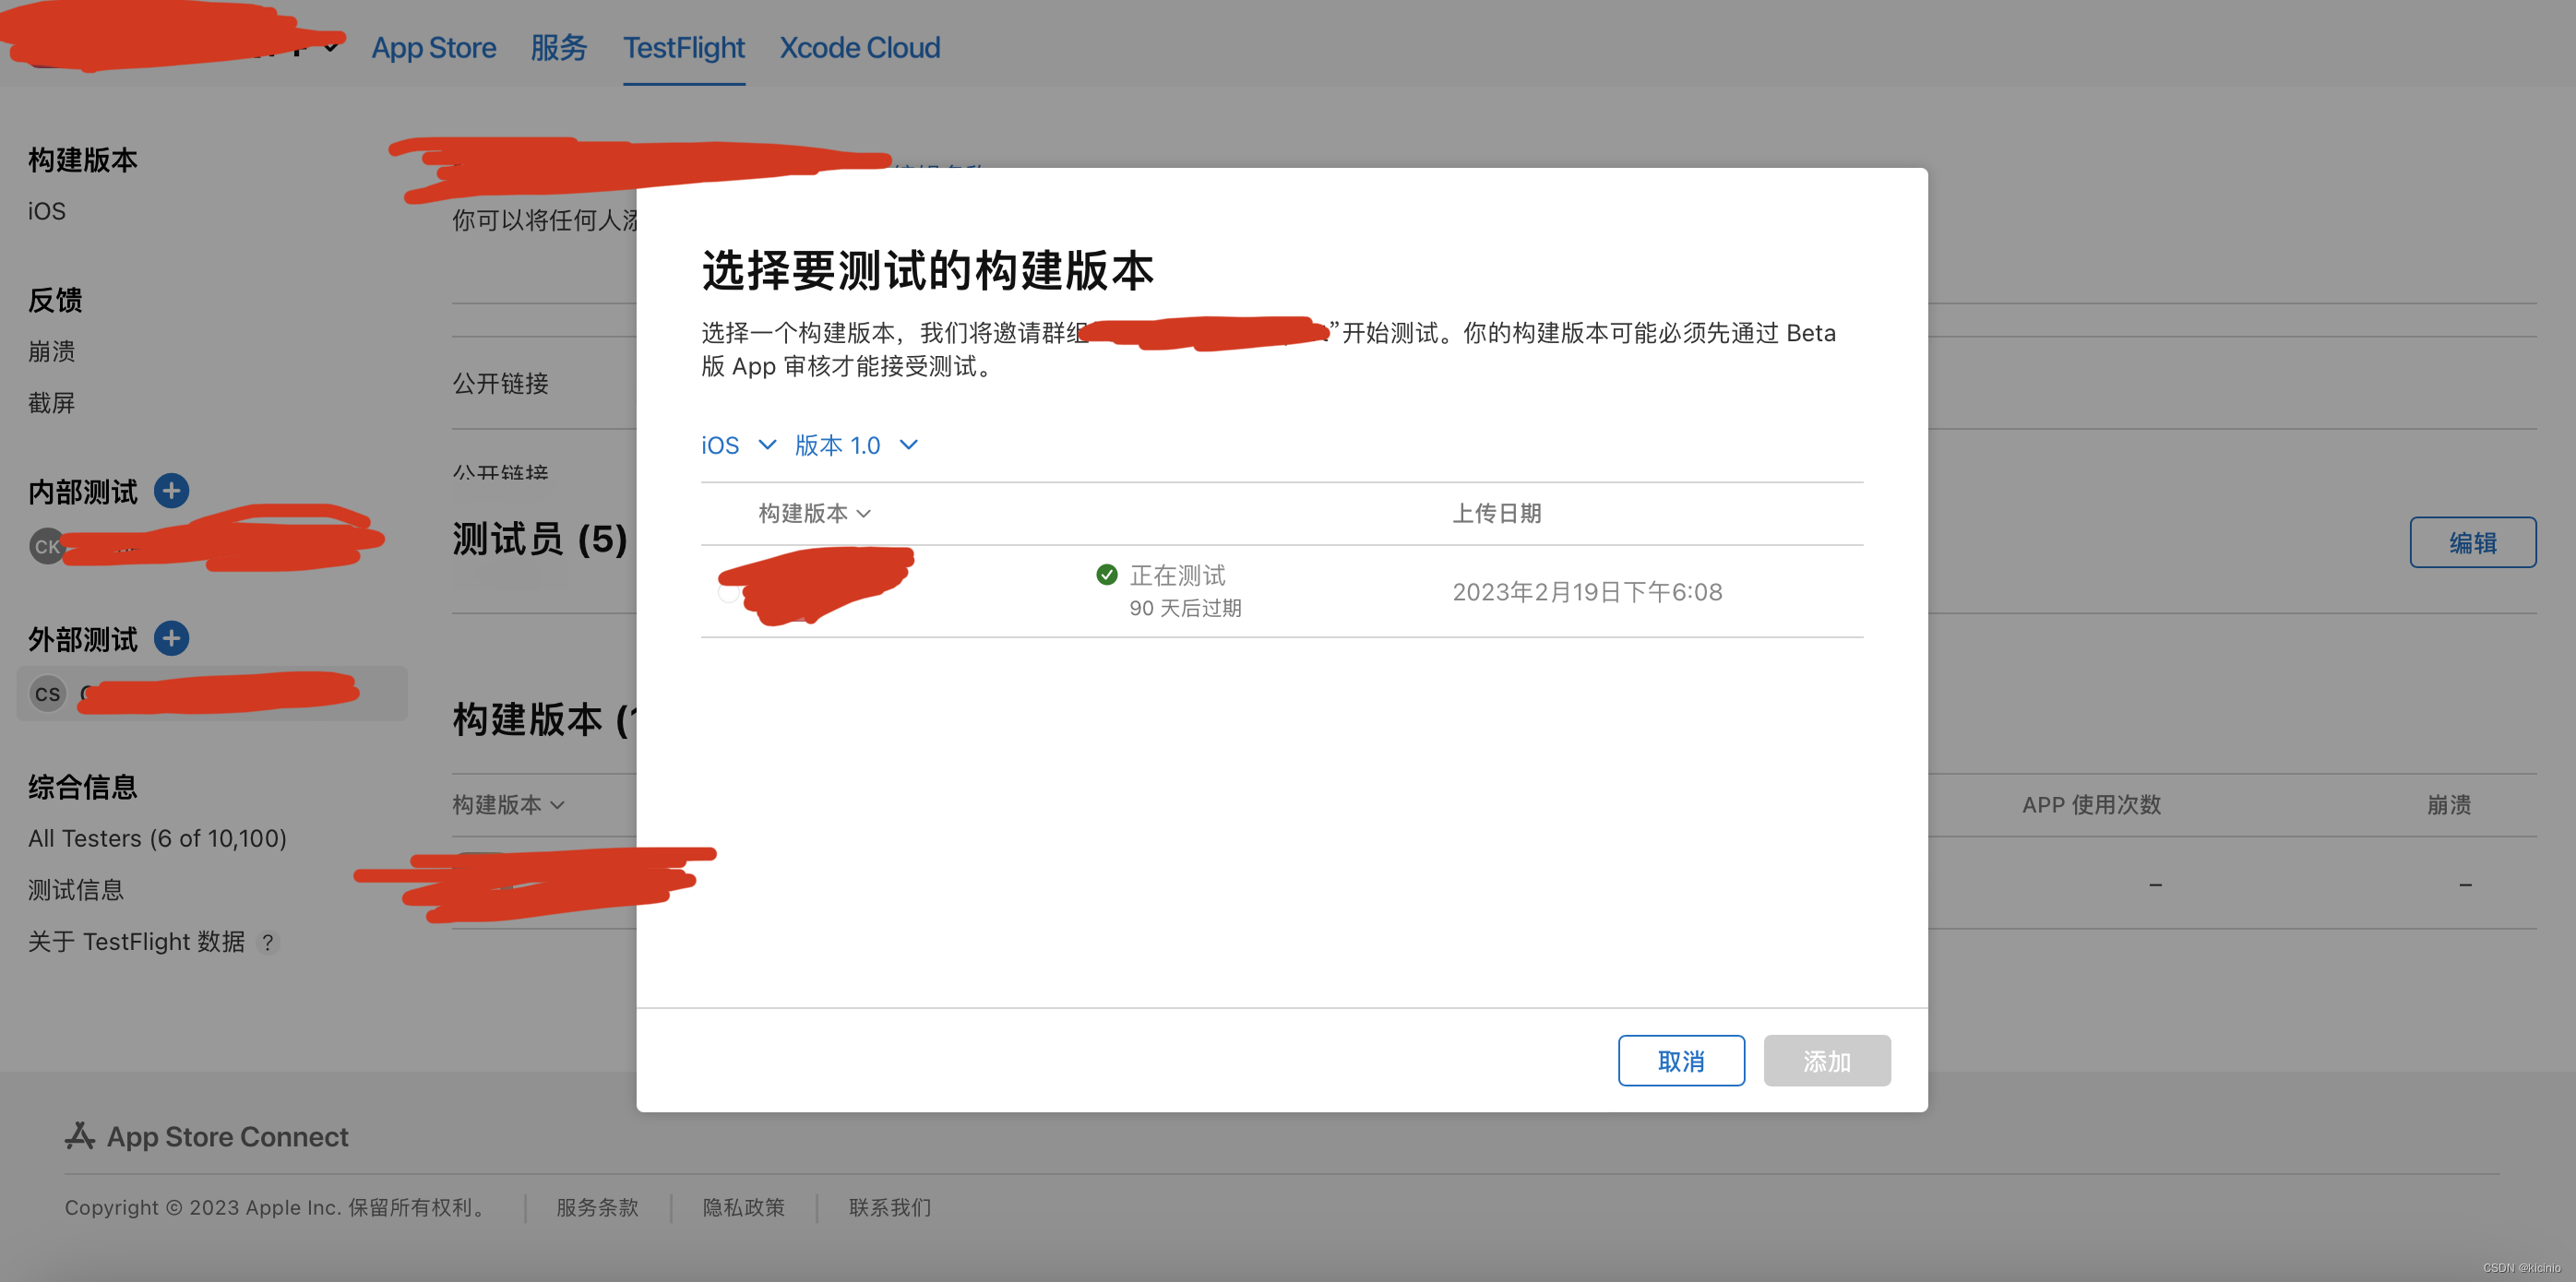Viewport: 2576px width, 1282px height.
Task: Open All Testers (6 of 10,100)
Action: click(x=157, y=838)
